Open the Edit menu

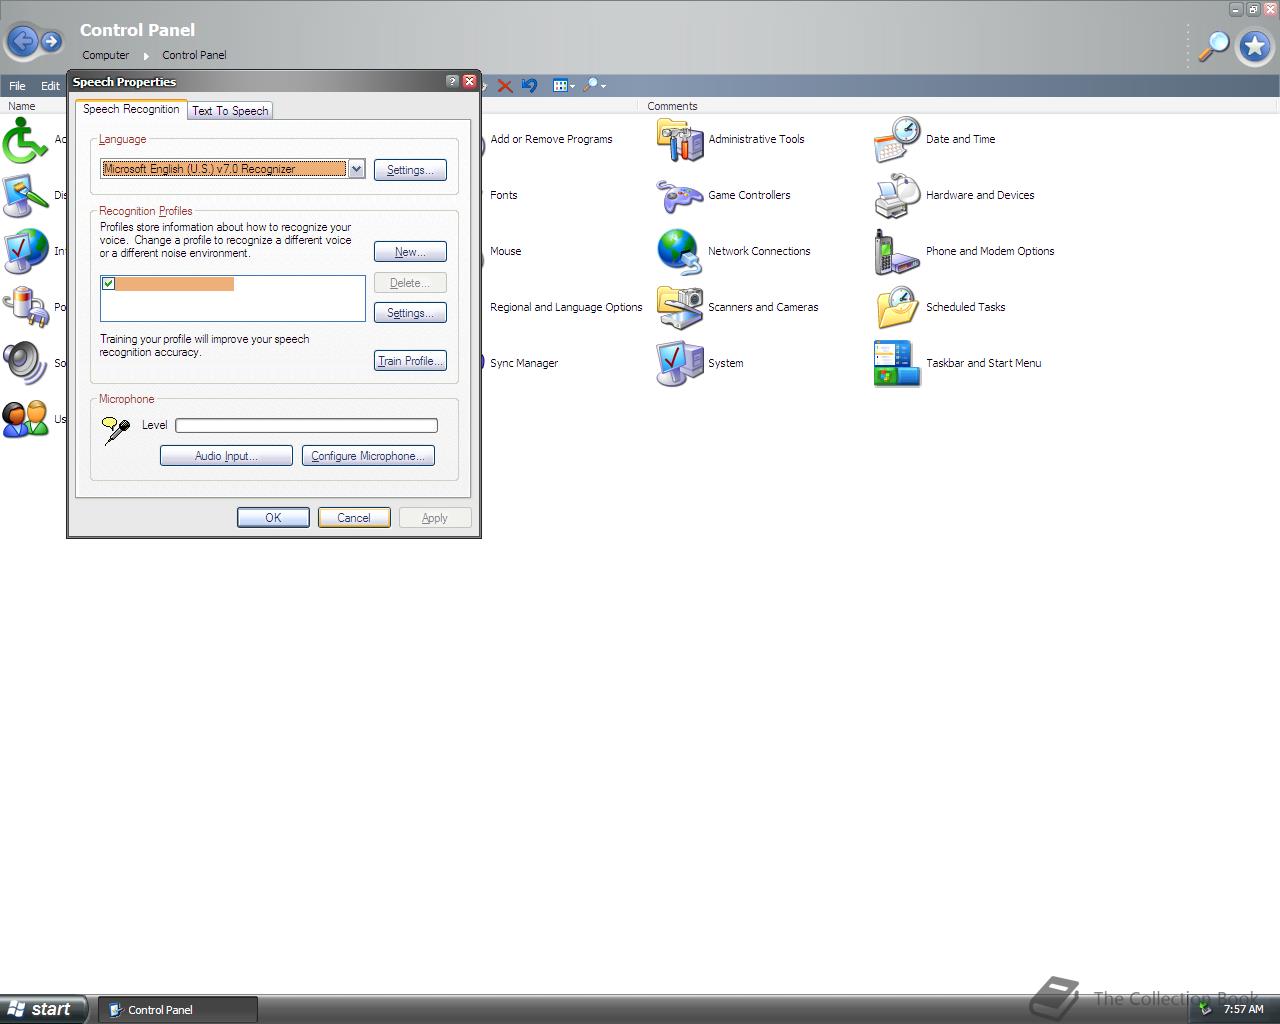point(50,86)
